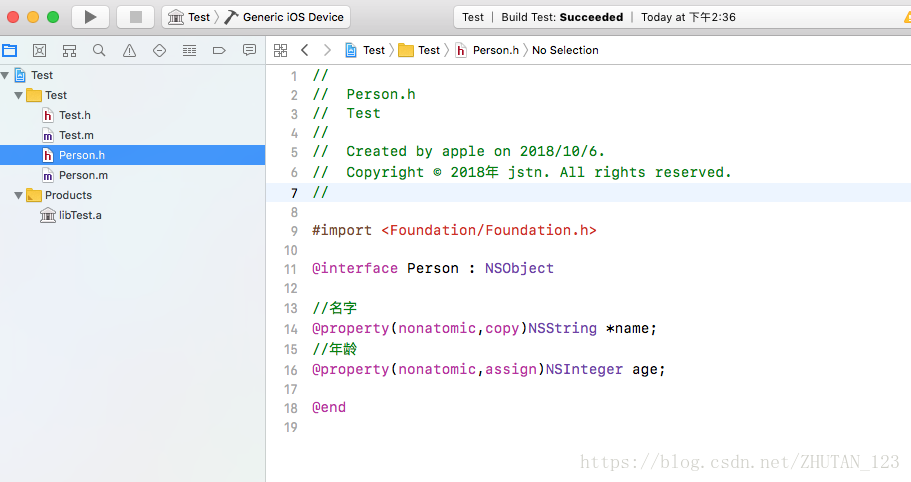Stop the running task
The height and width of the screenshot is (482, 911).
[x=135, y=17]
